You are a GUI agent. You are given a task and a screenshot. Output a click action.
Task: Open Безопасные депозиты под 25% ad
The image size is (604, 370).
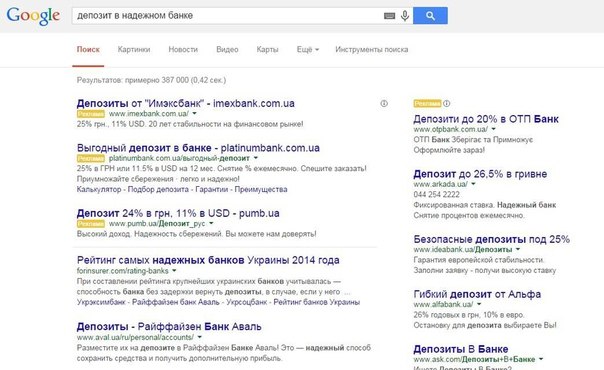click(x=492, y=239)
